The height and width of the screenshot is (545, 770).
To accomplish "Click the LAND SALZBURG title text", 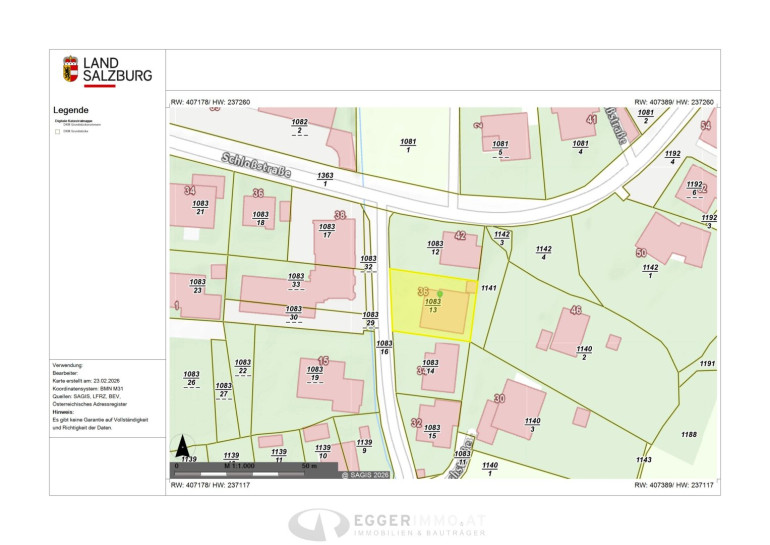I will point(117,69).
